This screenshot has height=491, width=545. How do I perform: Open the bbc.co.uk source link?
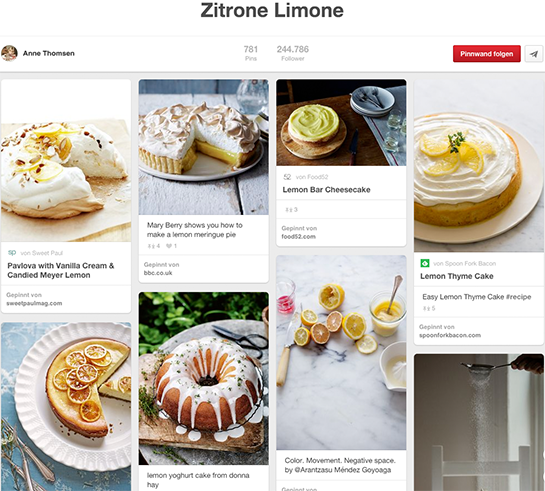pyautogui.click(x=158, y=273)
